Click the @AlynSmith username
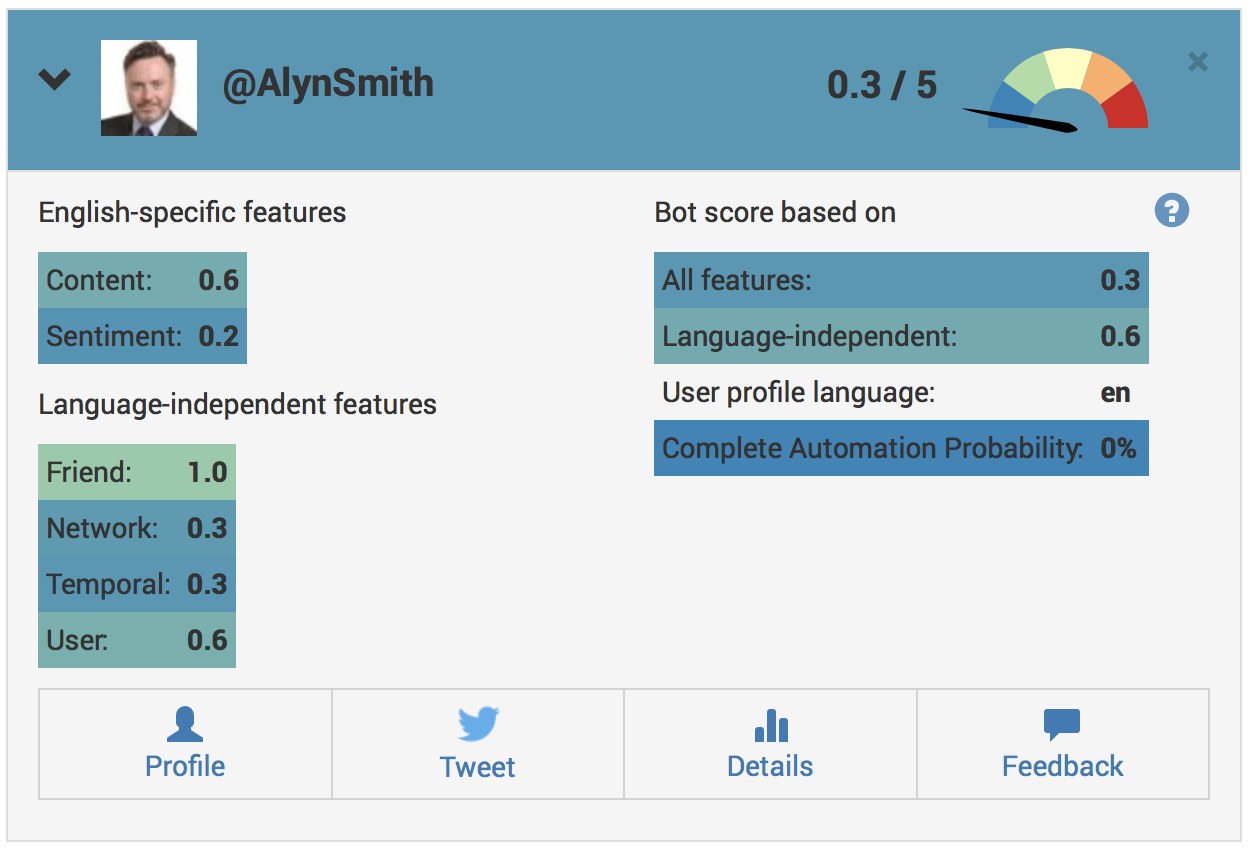Viewport: 1252px width, 850px height. click(327, 84)
